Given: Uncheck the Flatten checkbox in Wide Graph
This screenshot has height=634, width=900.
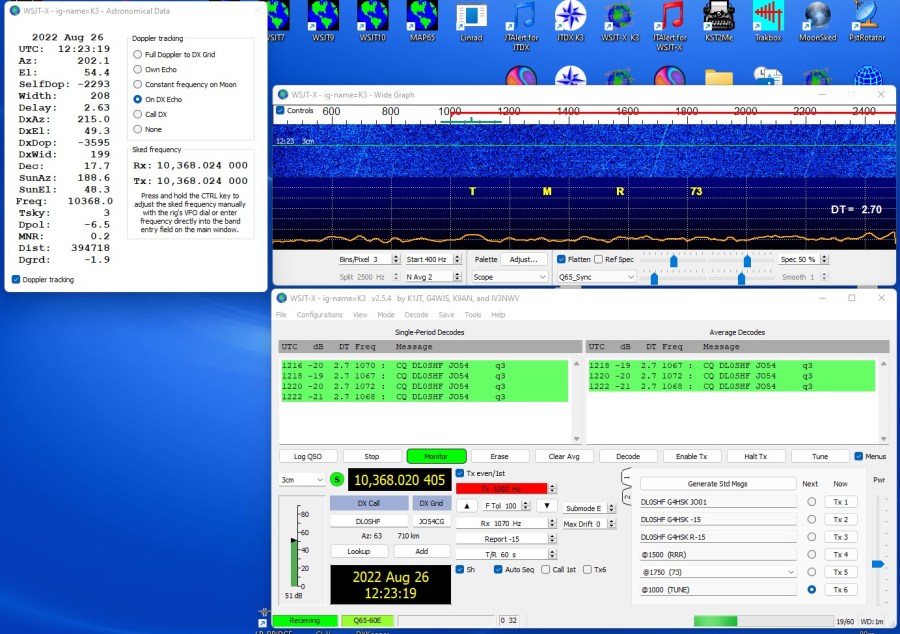Looking at the screenshot, I should pyautogui.click(x=562, y=259).
